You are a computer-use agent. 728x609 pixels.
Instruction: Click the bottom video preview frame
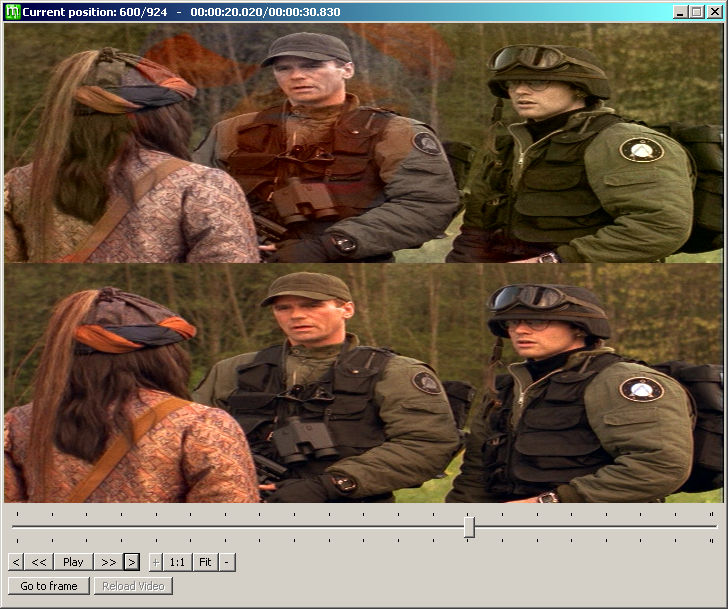[364, 383]
